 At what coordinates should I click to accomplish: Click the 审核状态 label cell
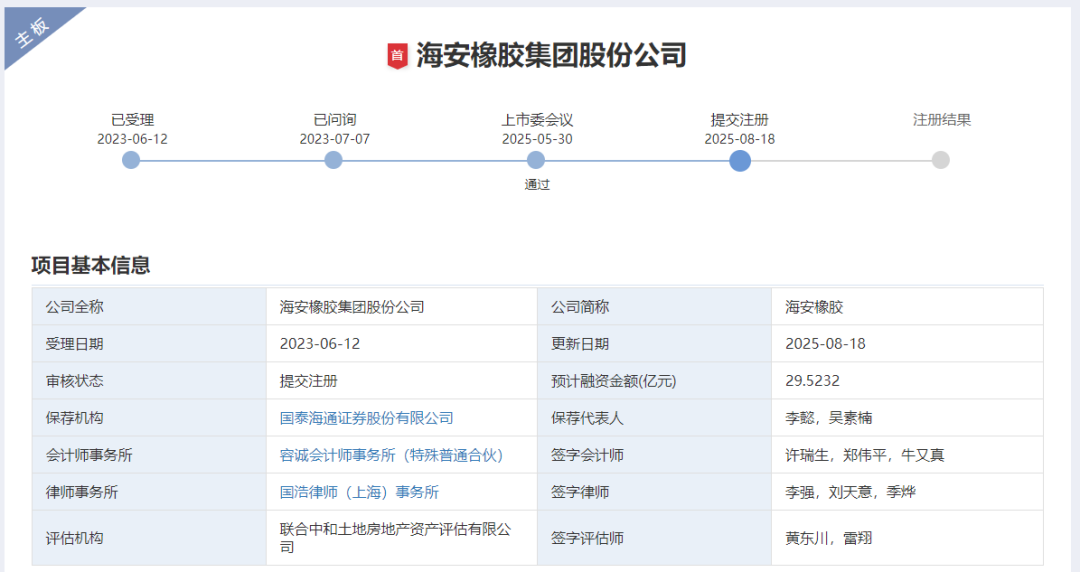pos(149,381)
